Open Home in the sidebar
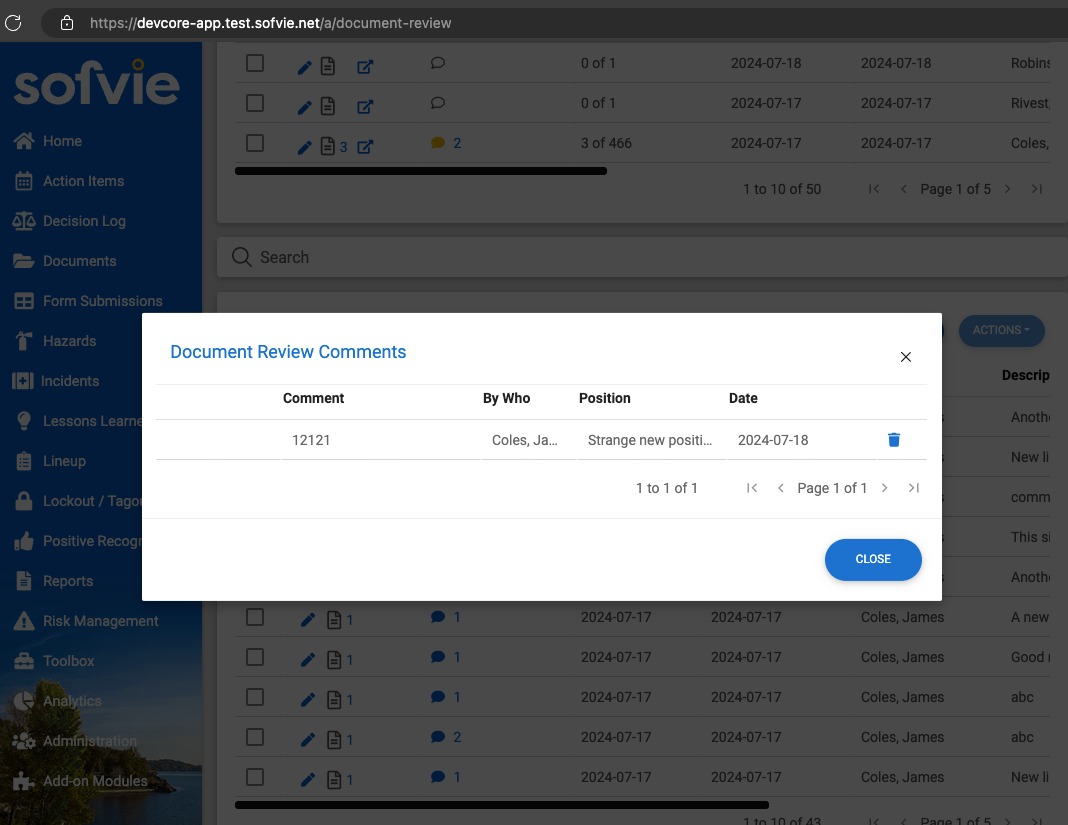The image size is (1068, 825). [62, 141]
